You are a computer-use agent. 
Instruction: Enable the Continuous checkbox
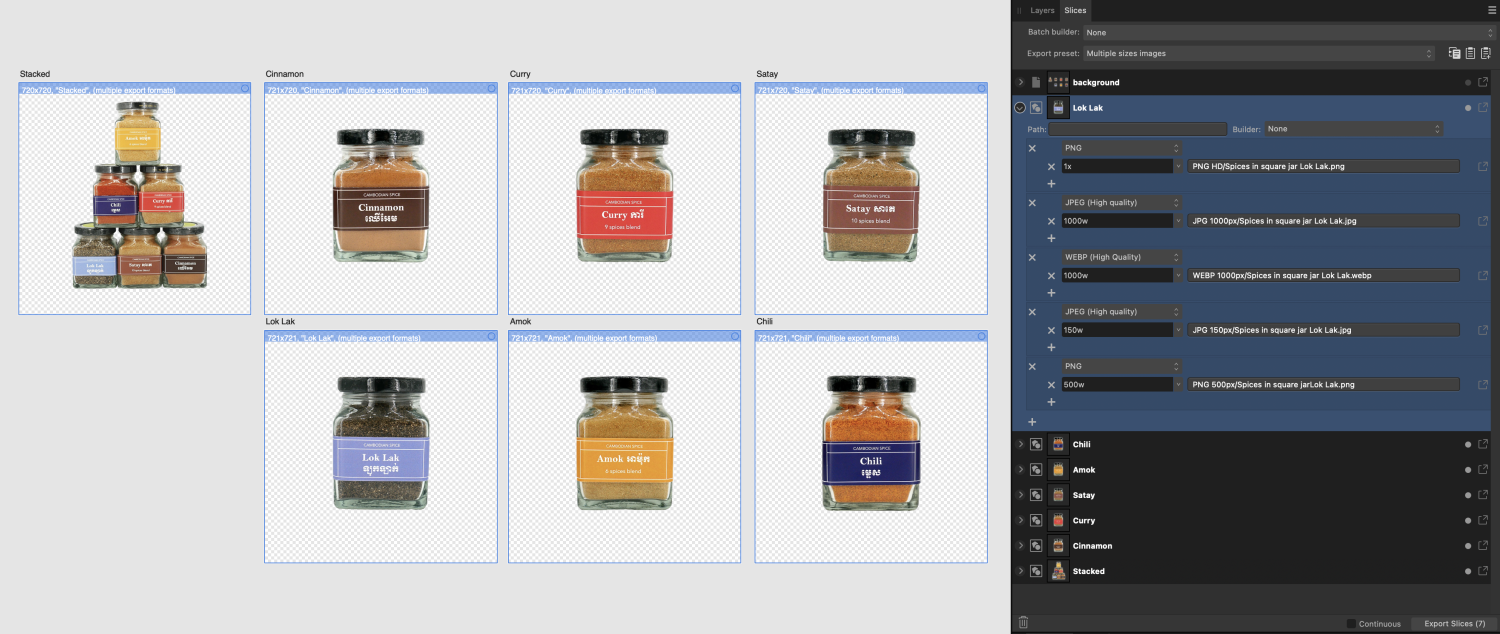(1351, 624)
